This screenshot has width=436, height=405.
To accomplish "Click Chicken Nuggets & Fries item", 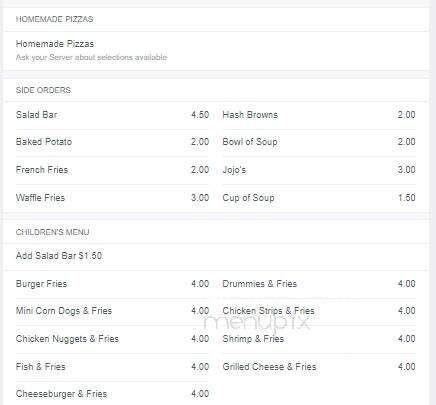I will pos(112,339).
